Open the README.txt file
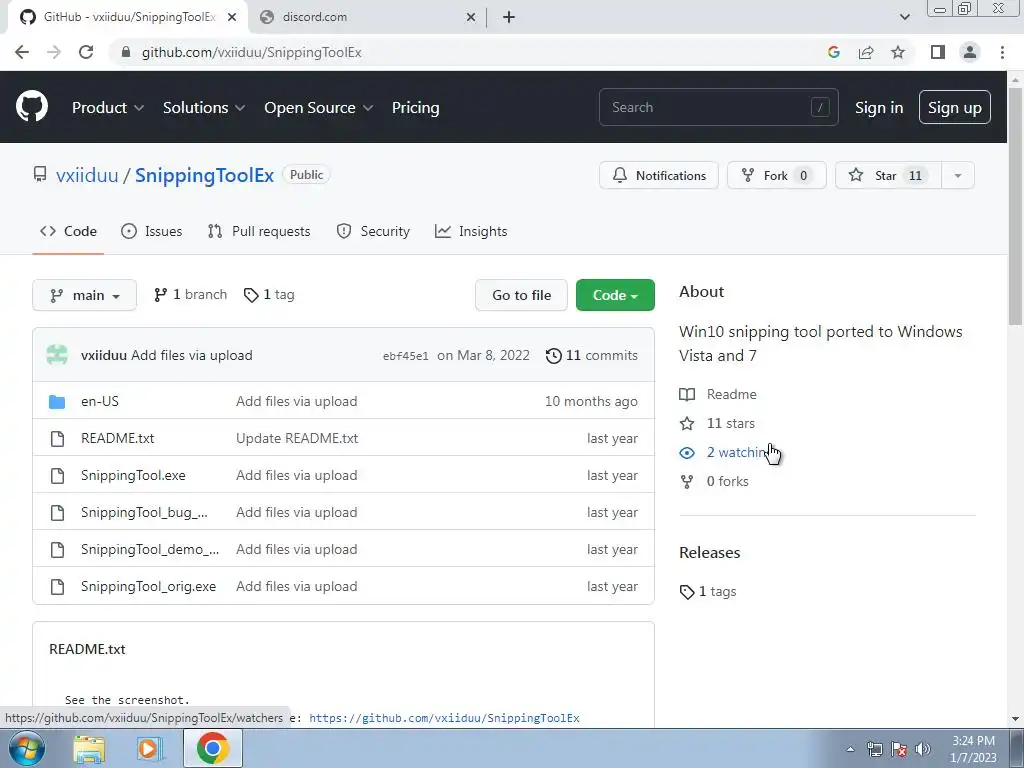 (x=118, y=438)
